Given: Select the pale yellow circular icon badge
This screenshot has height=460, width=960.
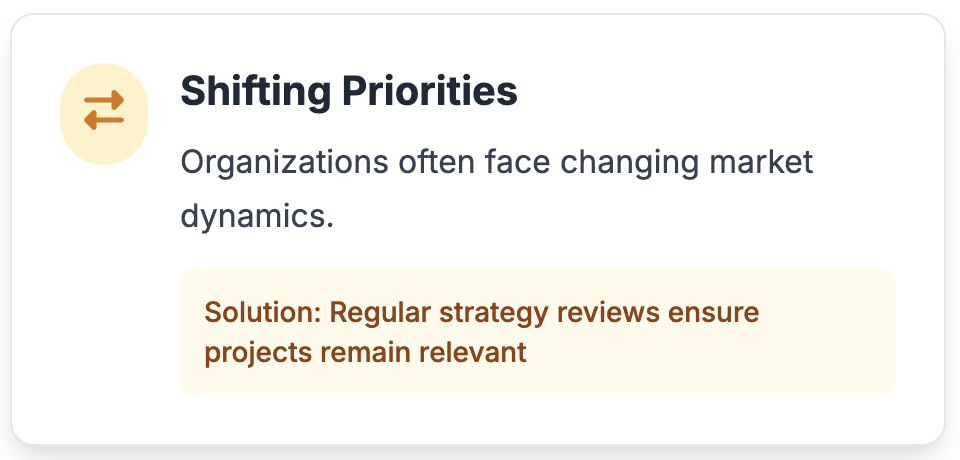Looking at the screenshot, I should 104,113.
